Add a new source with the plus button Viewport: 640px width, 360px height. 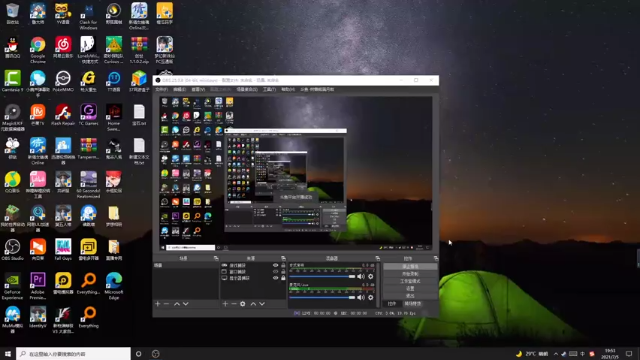(x=225, y=304)
